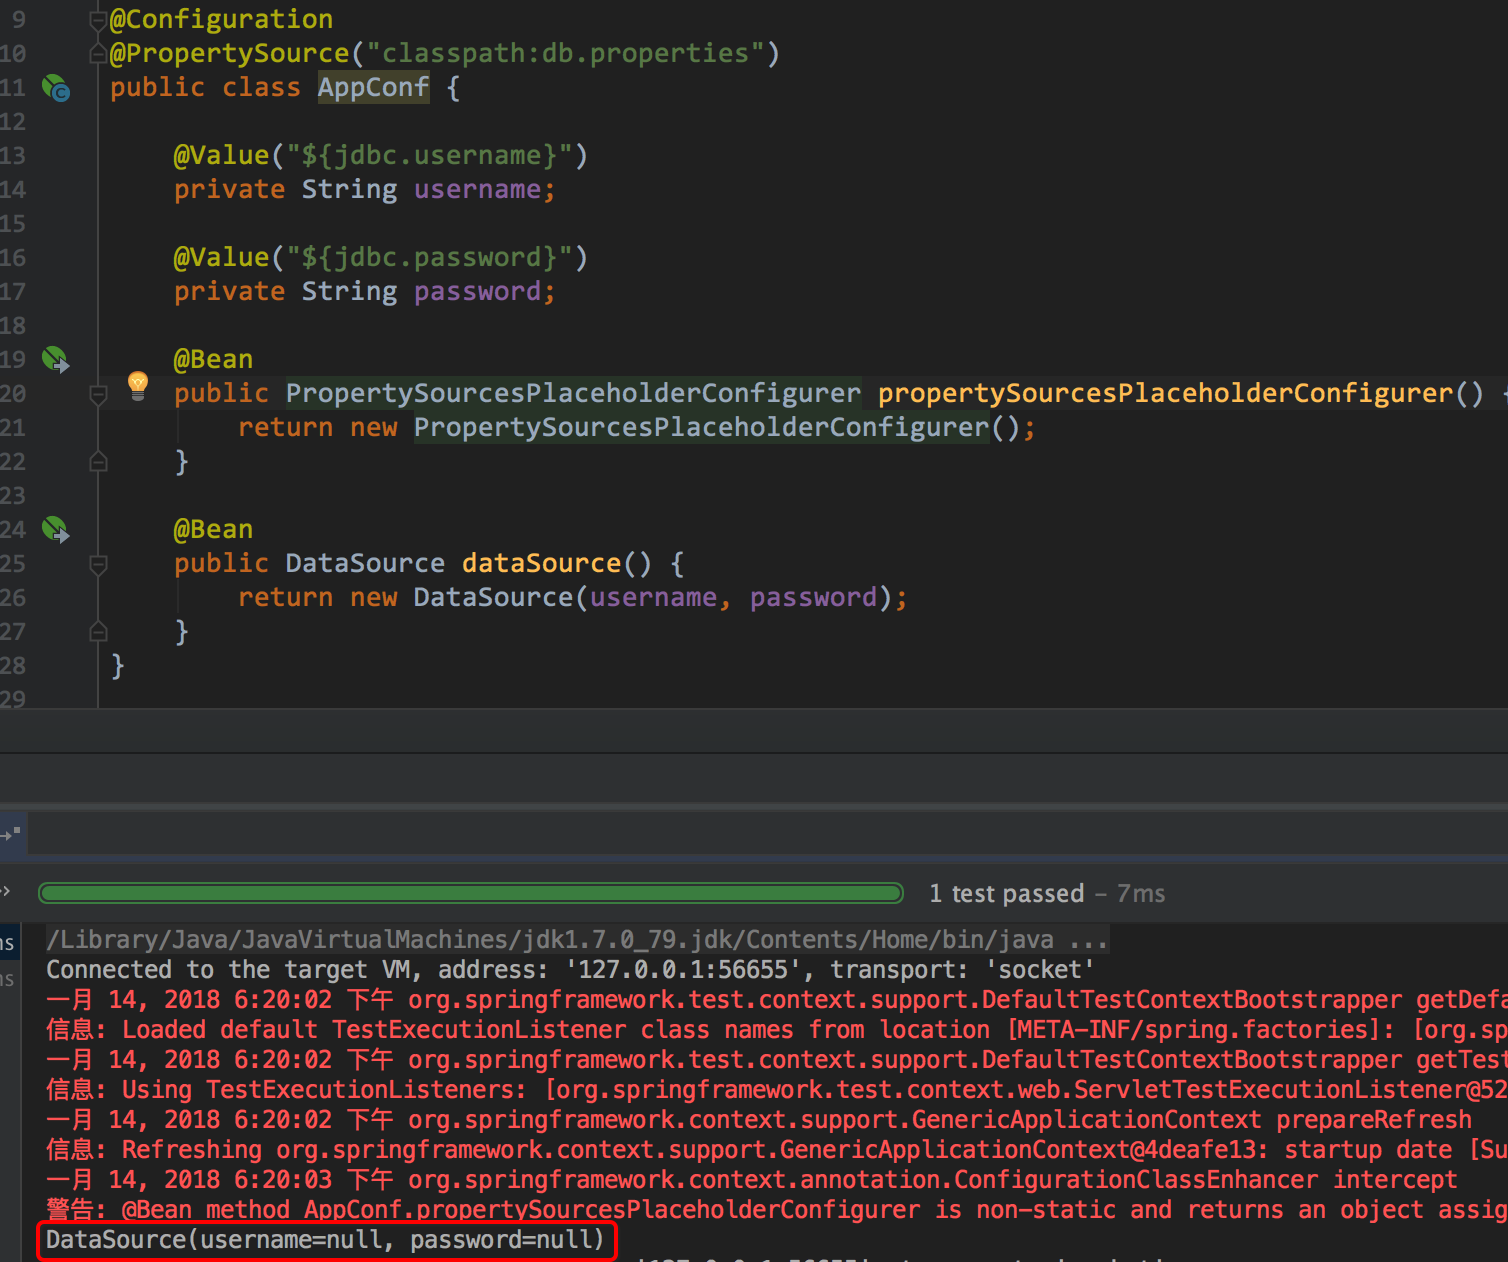Click the 'Connected to the target VM' console line
The width and height of the screenshot is (1508, 1262).
coord(570,969)
